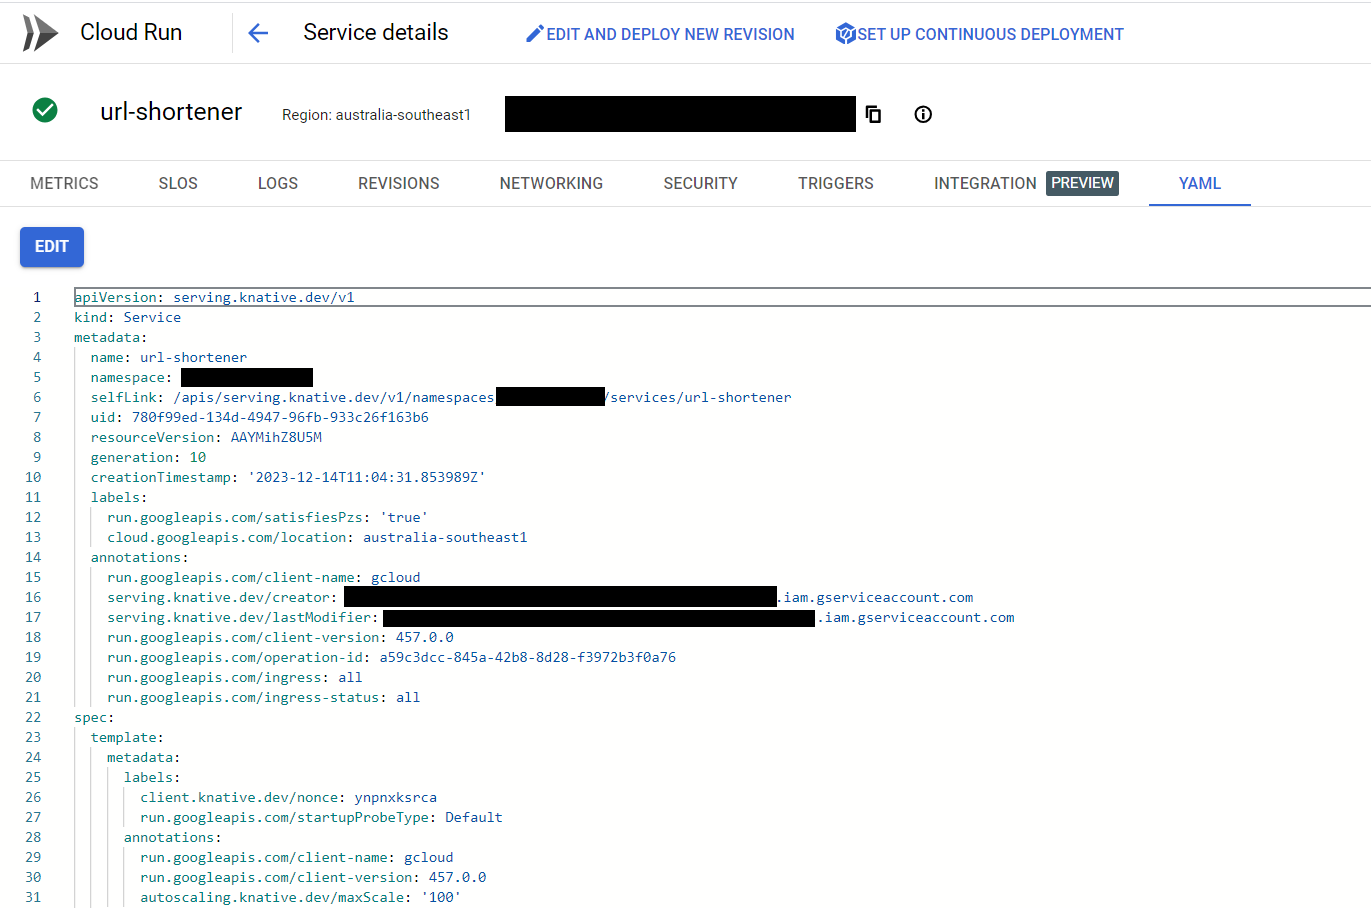Click the 'ingress-status: all' line

tap(264, 697)
